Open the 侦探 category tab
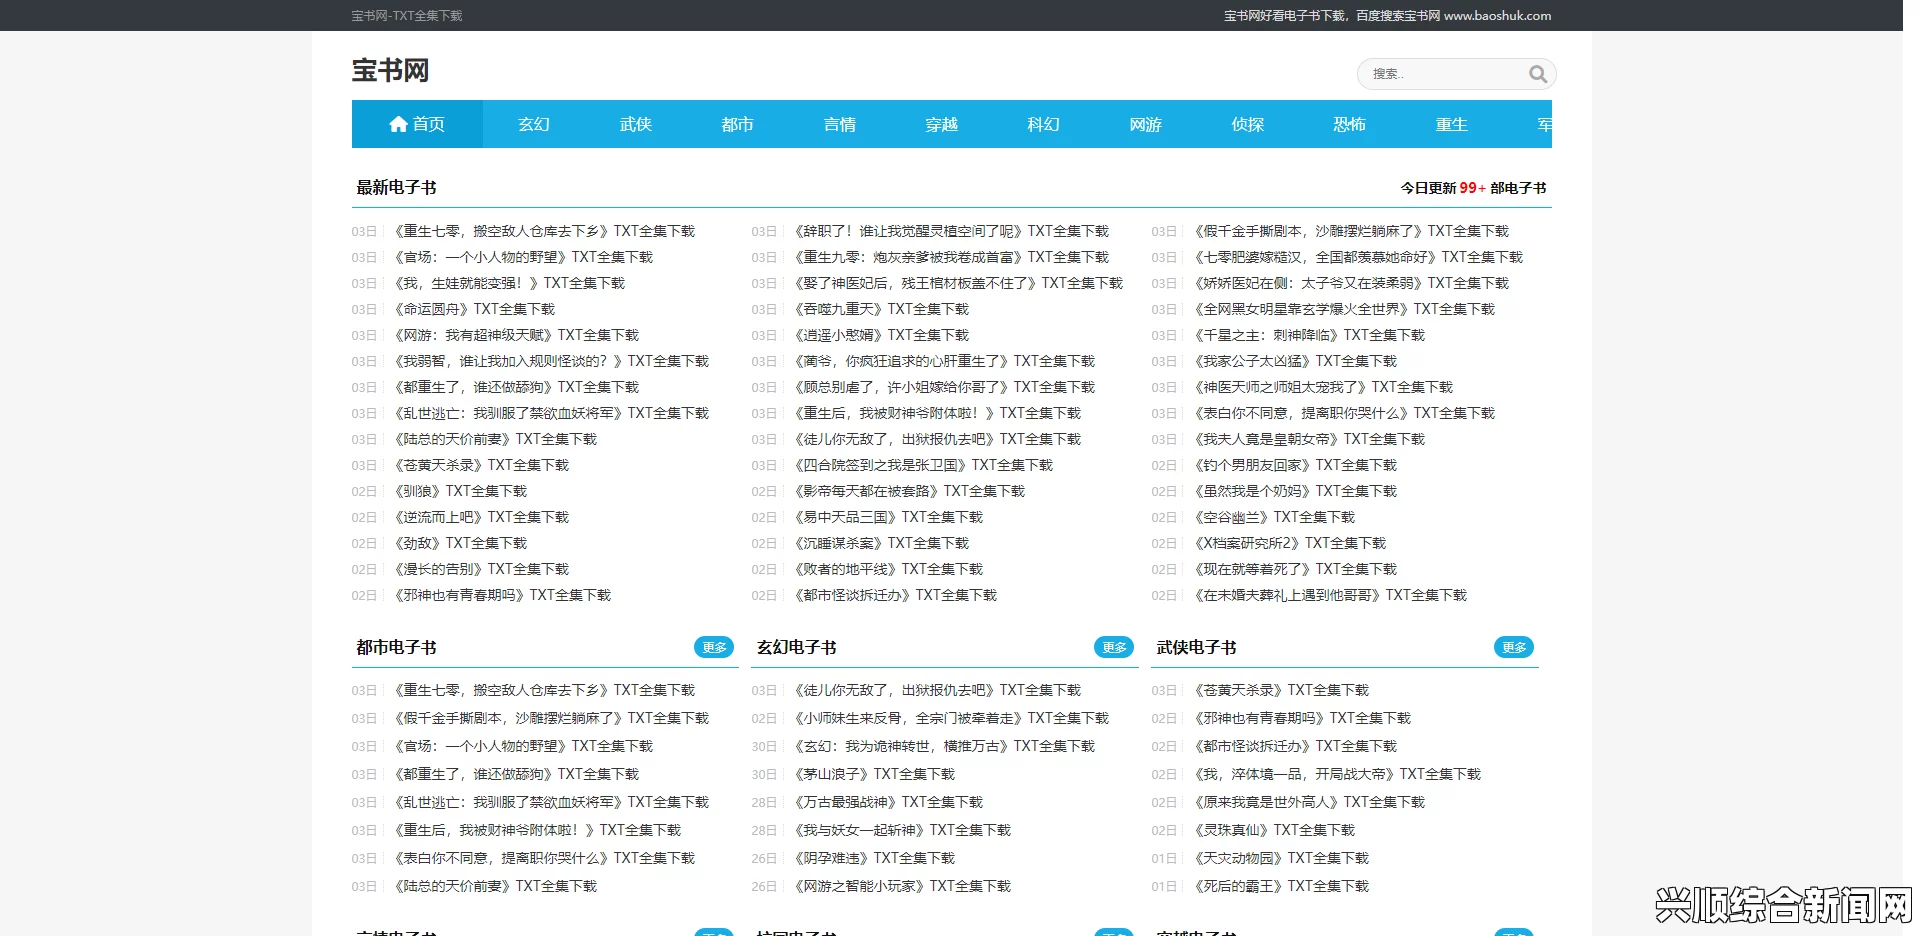The image size is (1920, 936). (1248, 124)
